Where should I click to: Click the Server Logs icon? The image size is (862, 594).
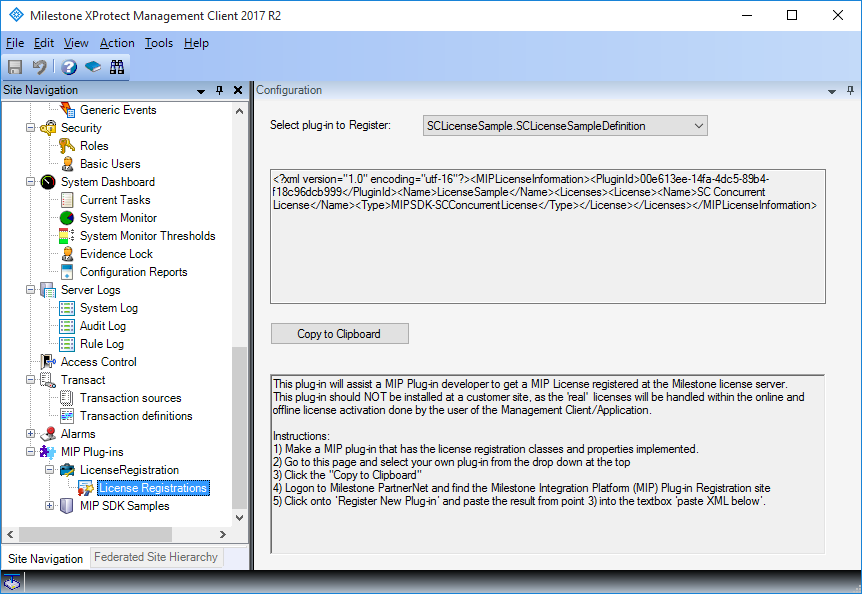point(48,290)
